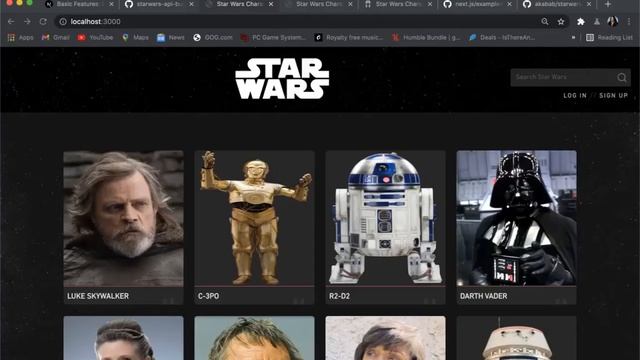
Task: Open the PC Game System bookmark
Action: click(x=273, y=38)
